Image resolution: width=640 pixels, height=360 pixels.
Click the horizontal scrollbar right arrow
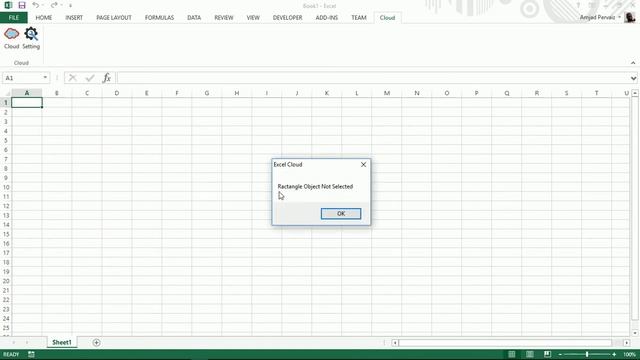(627, 343)
